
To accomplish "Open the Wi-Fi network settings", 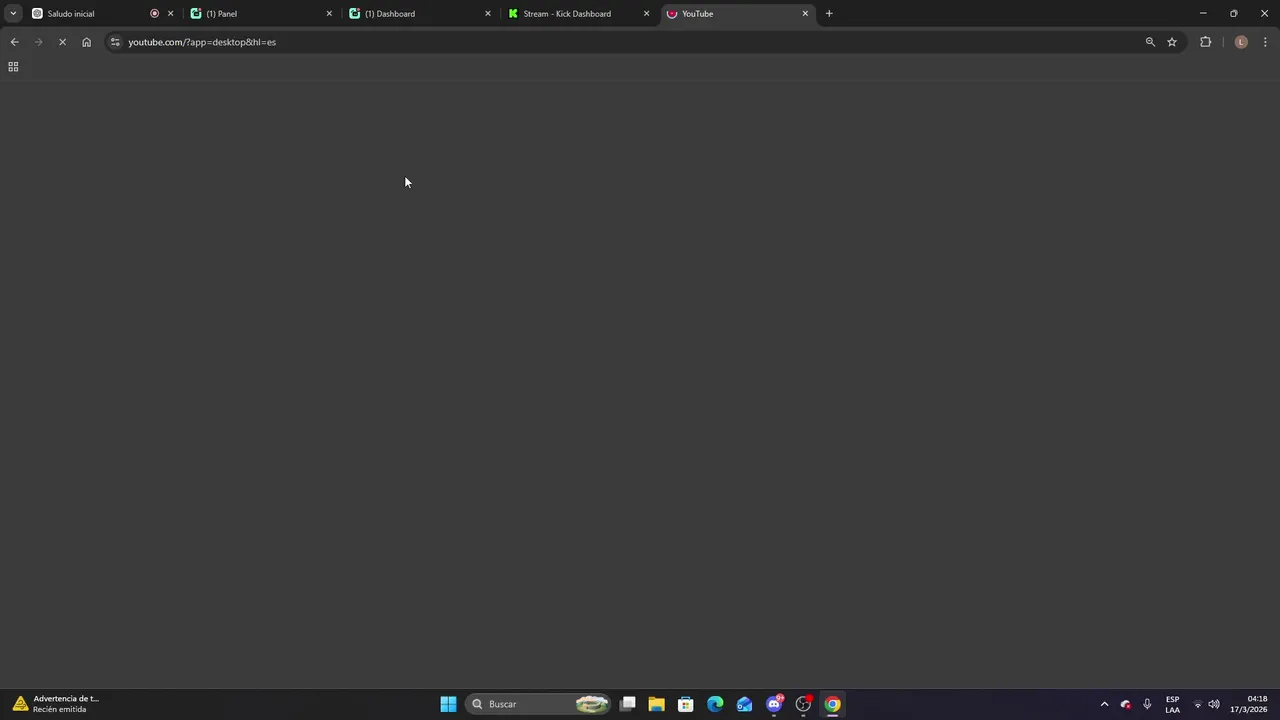I will pyautogui.click(x=1198, y=704).
